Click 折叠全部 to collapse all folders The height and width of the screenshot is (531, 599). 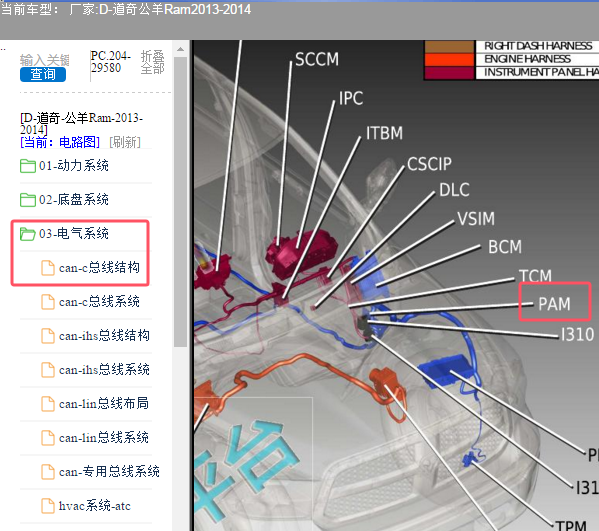coord(152,62)
